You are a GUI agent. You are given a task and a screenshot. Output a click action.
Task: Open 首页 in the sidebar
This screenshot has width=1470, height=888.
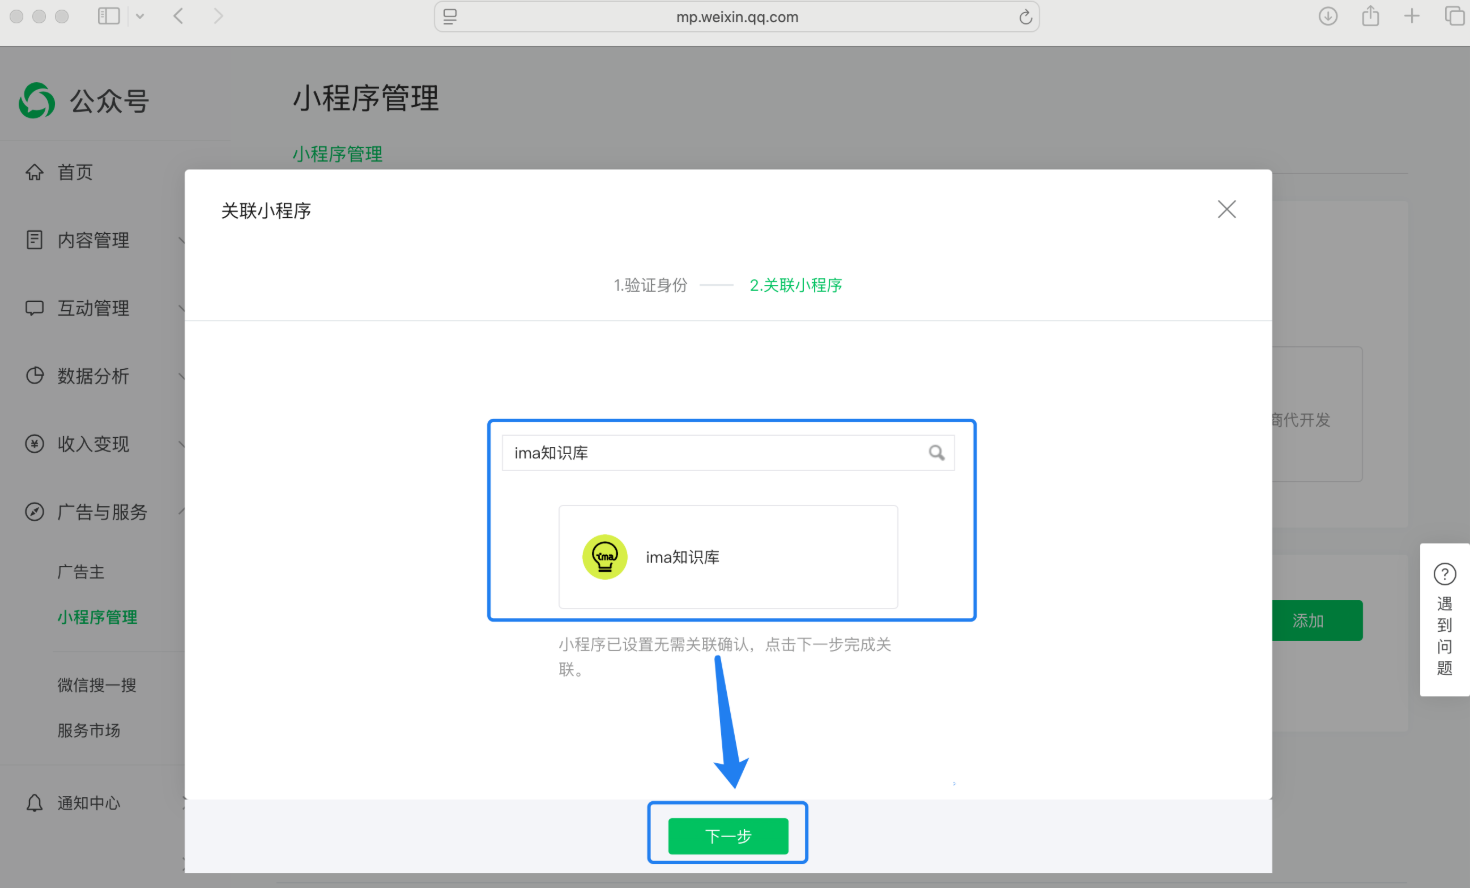(75, 172)
